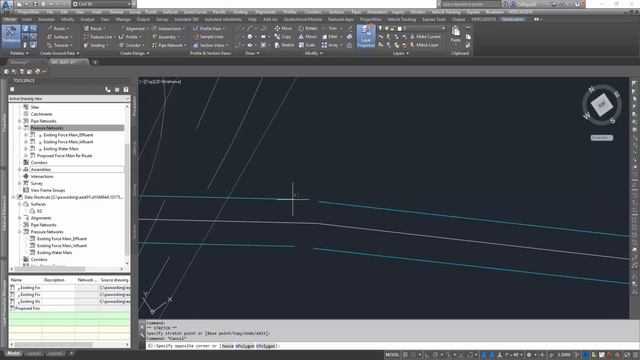Select Pipe Networks under Active Drawing

click(43, 121)
